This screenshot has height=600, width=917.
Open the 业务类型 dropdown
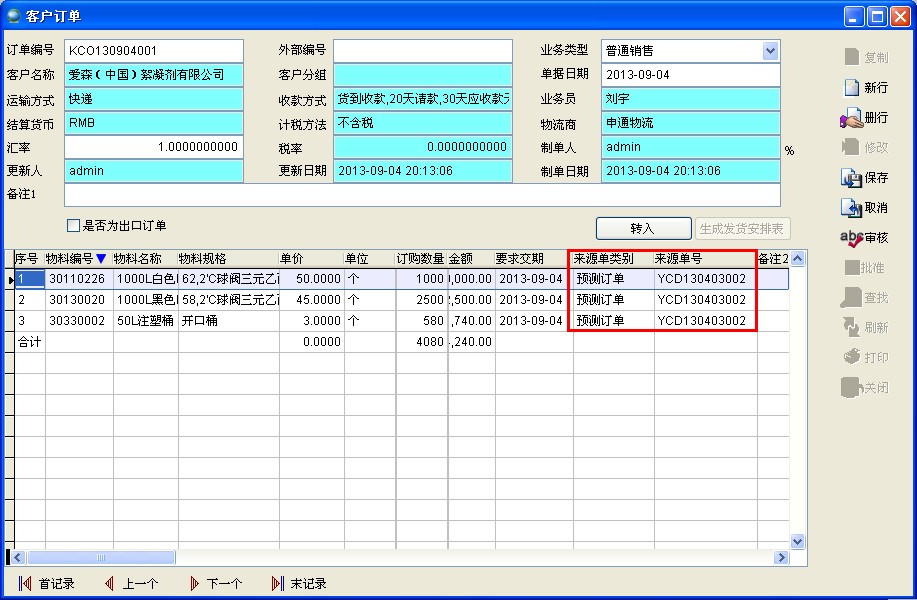point(769,51)
